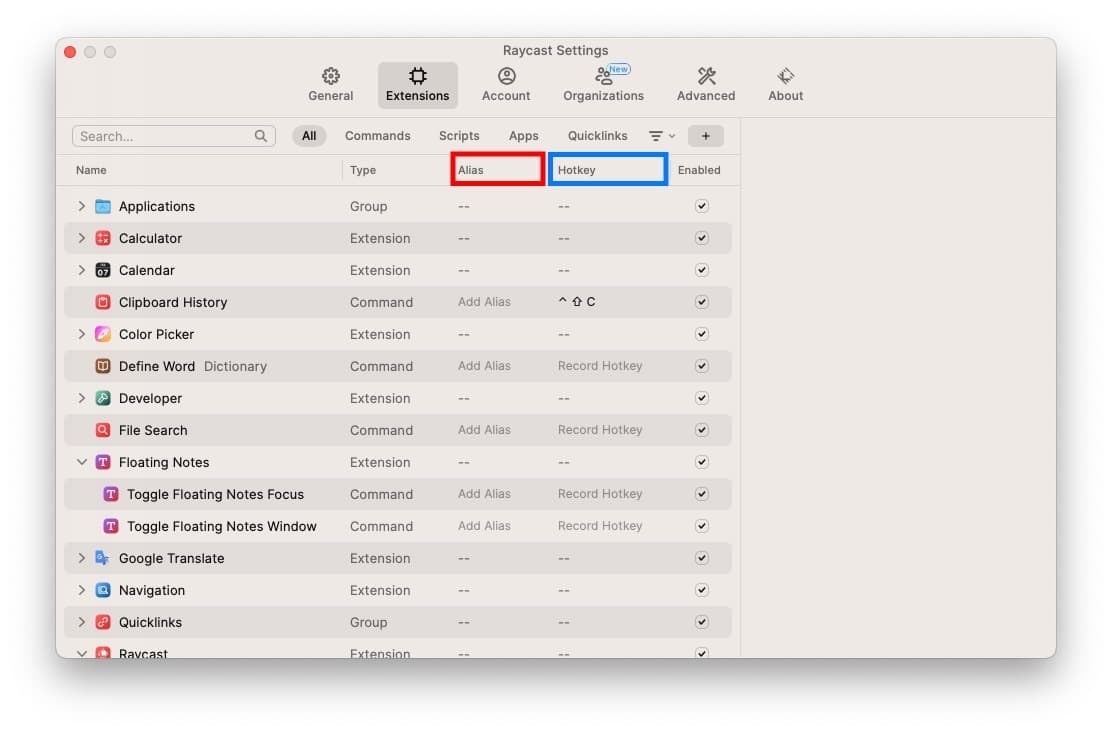The height and width of the screenshot is (732, 1112).
Task: Expand the Google Translate extension
Action: pyautogui.click(x=82, y=558)
